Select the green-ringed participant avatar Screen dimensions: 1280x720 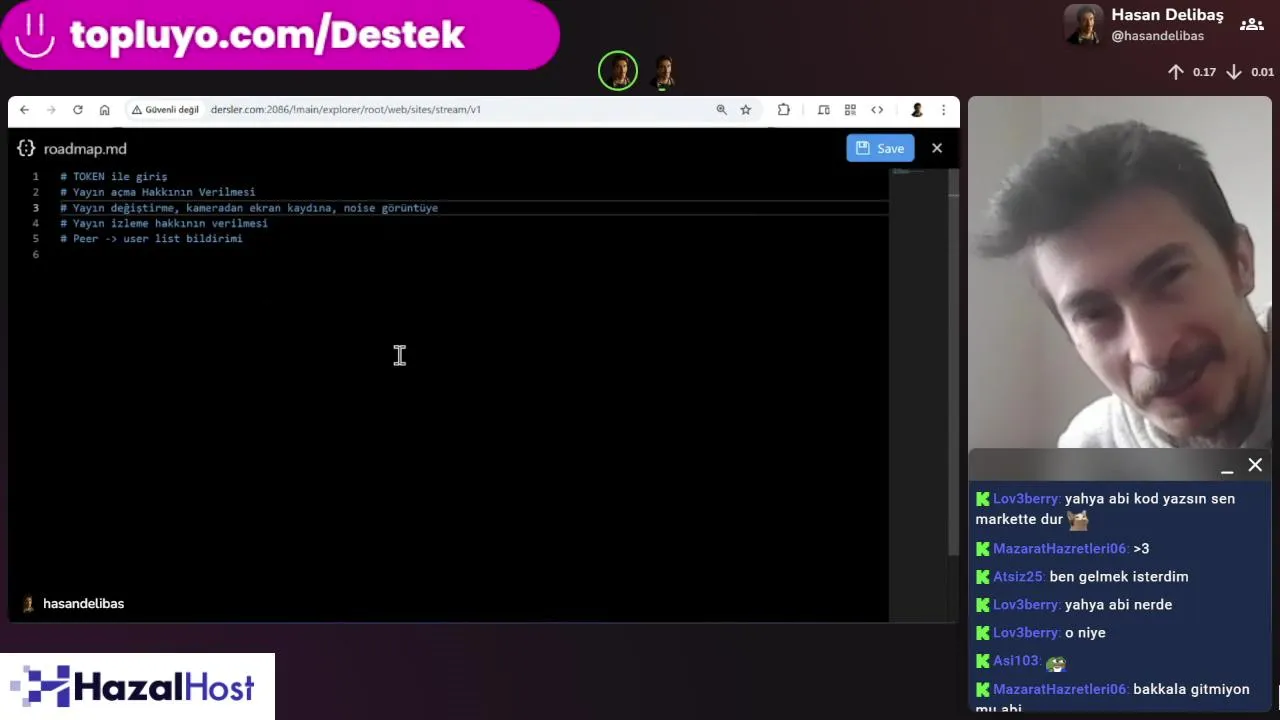[x=618, y=71]
